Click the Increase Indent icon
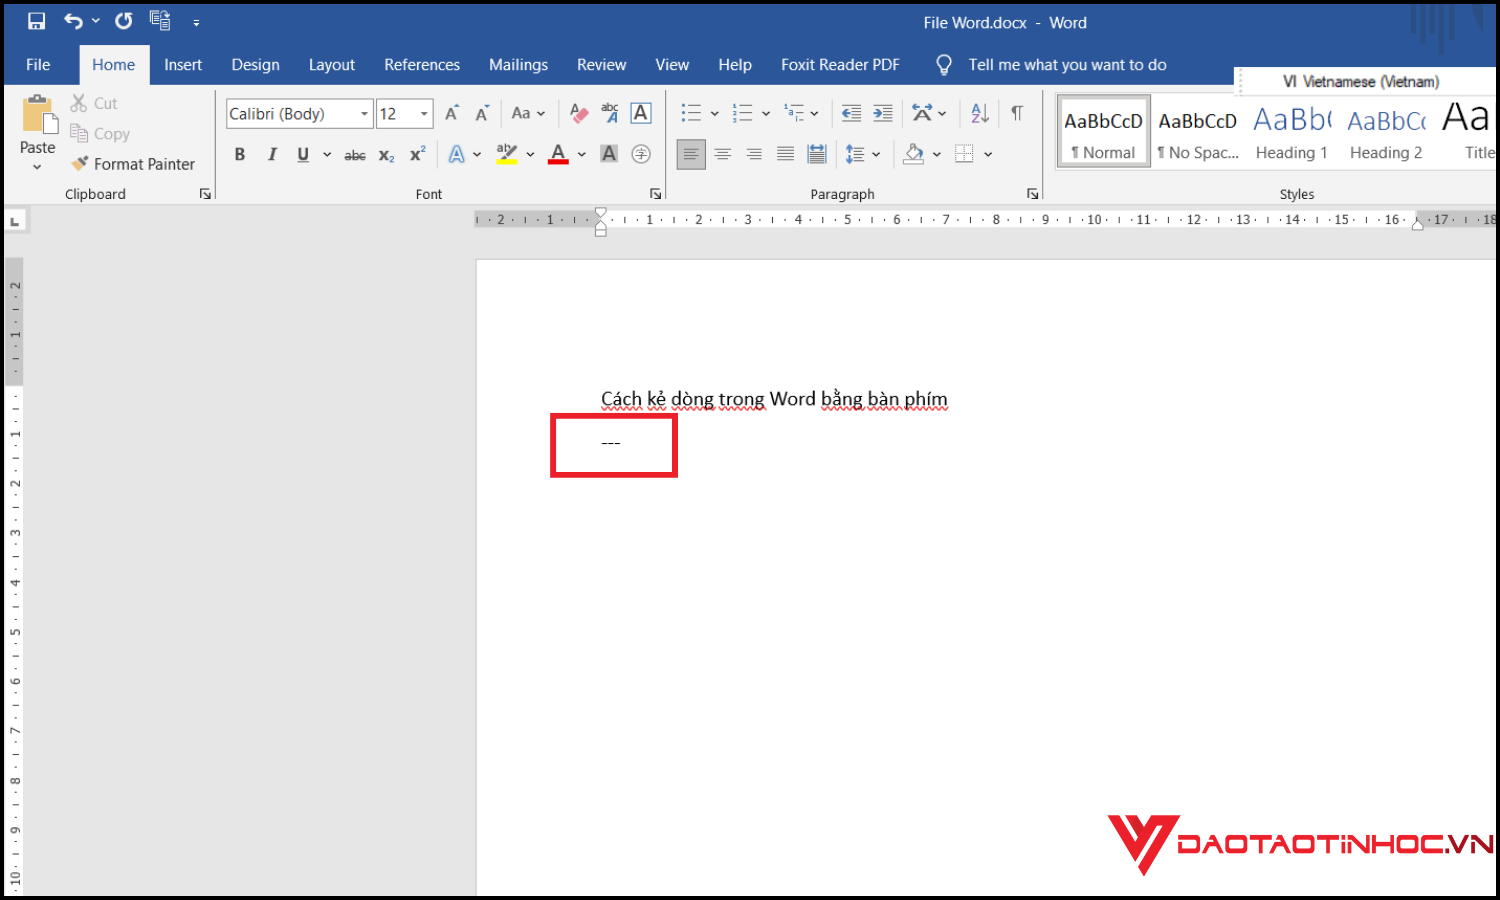Screen dimensions: 1500x900 [883, 113]
